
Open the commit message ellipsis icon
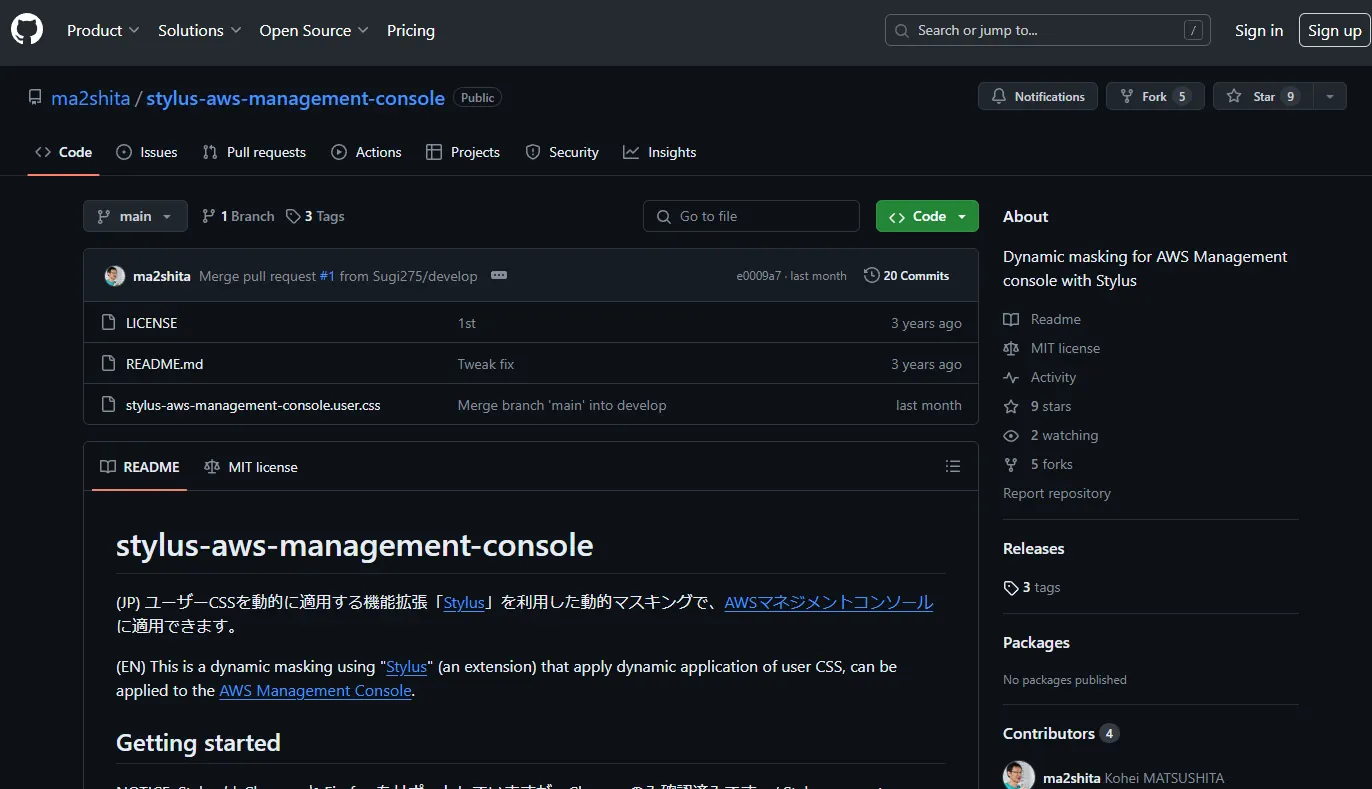click(x=499, y=276)
